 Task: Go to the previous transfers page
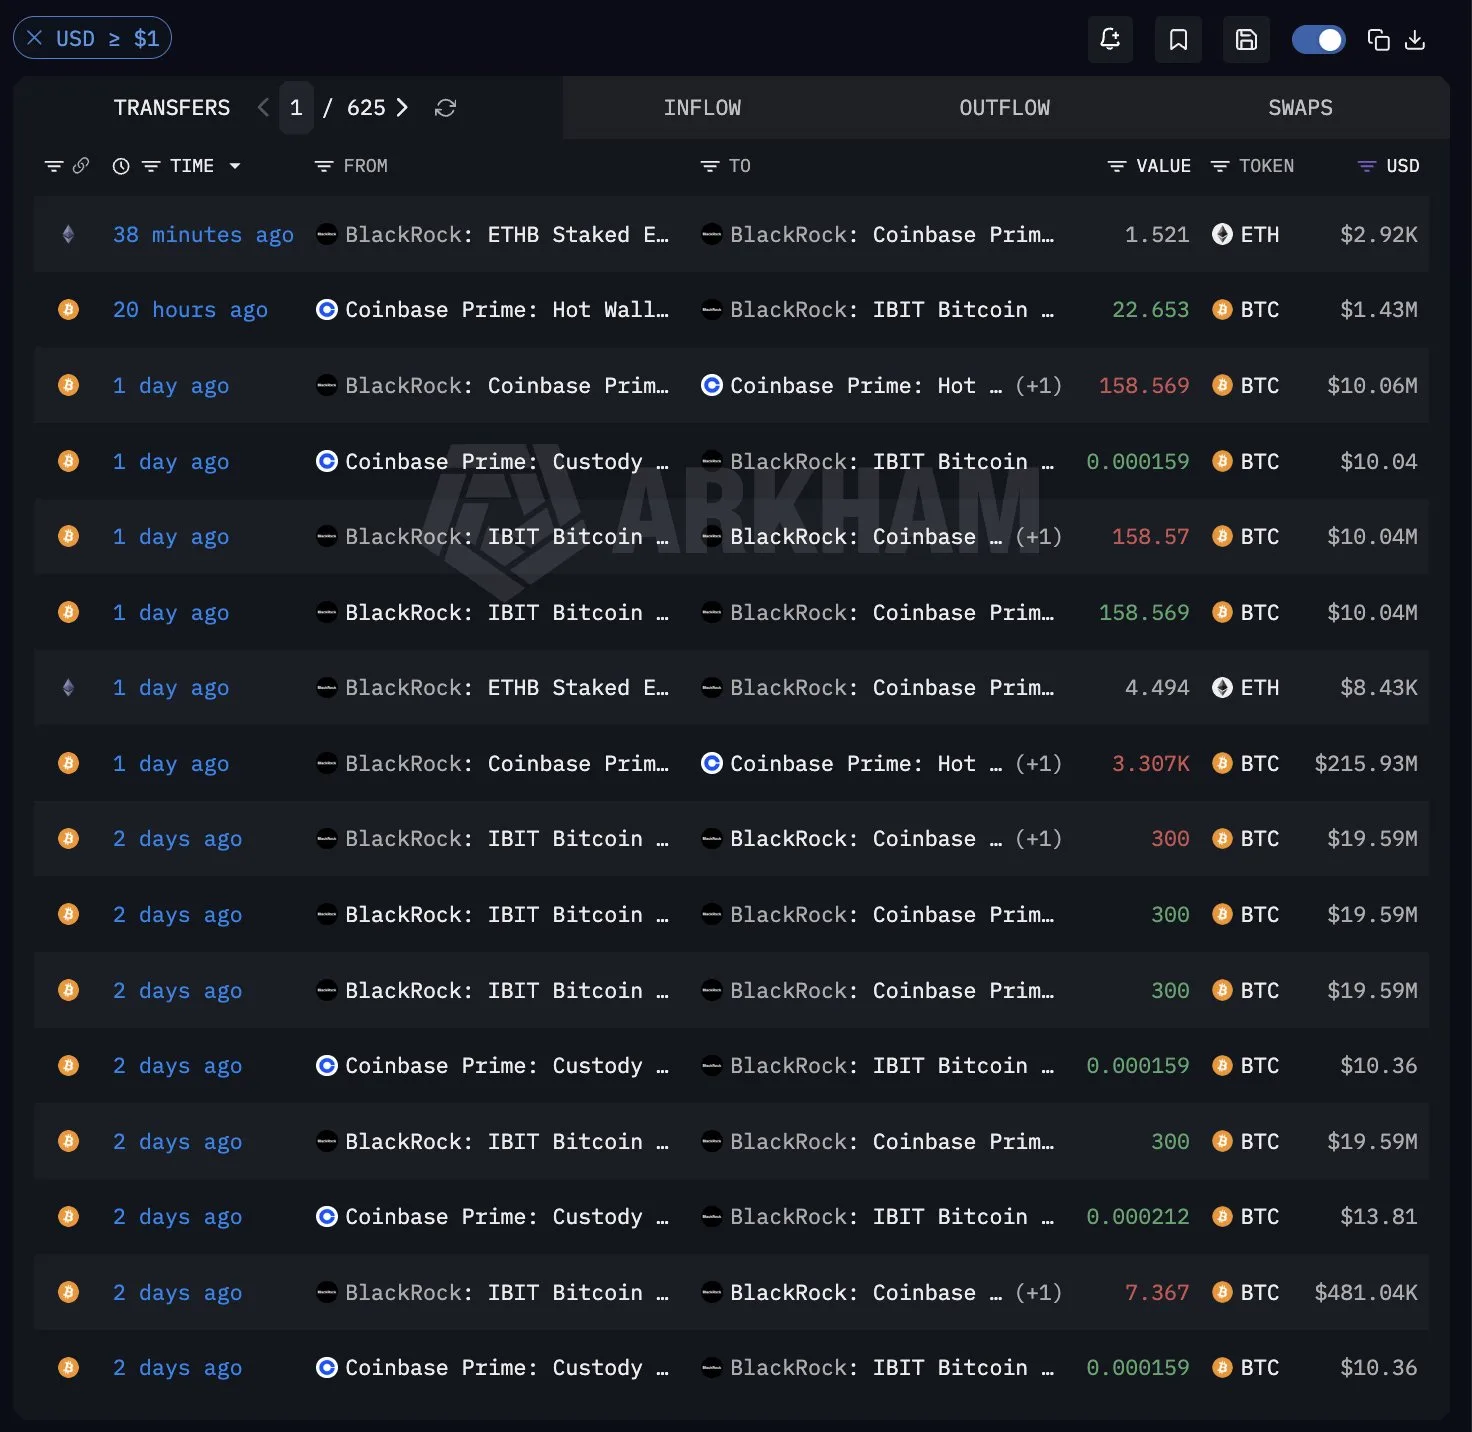coord(263,108)
